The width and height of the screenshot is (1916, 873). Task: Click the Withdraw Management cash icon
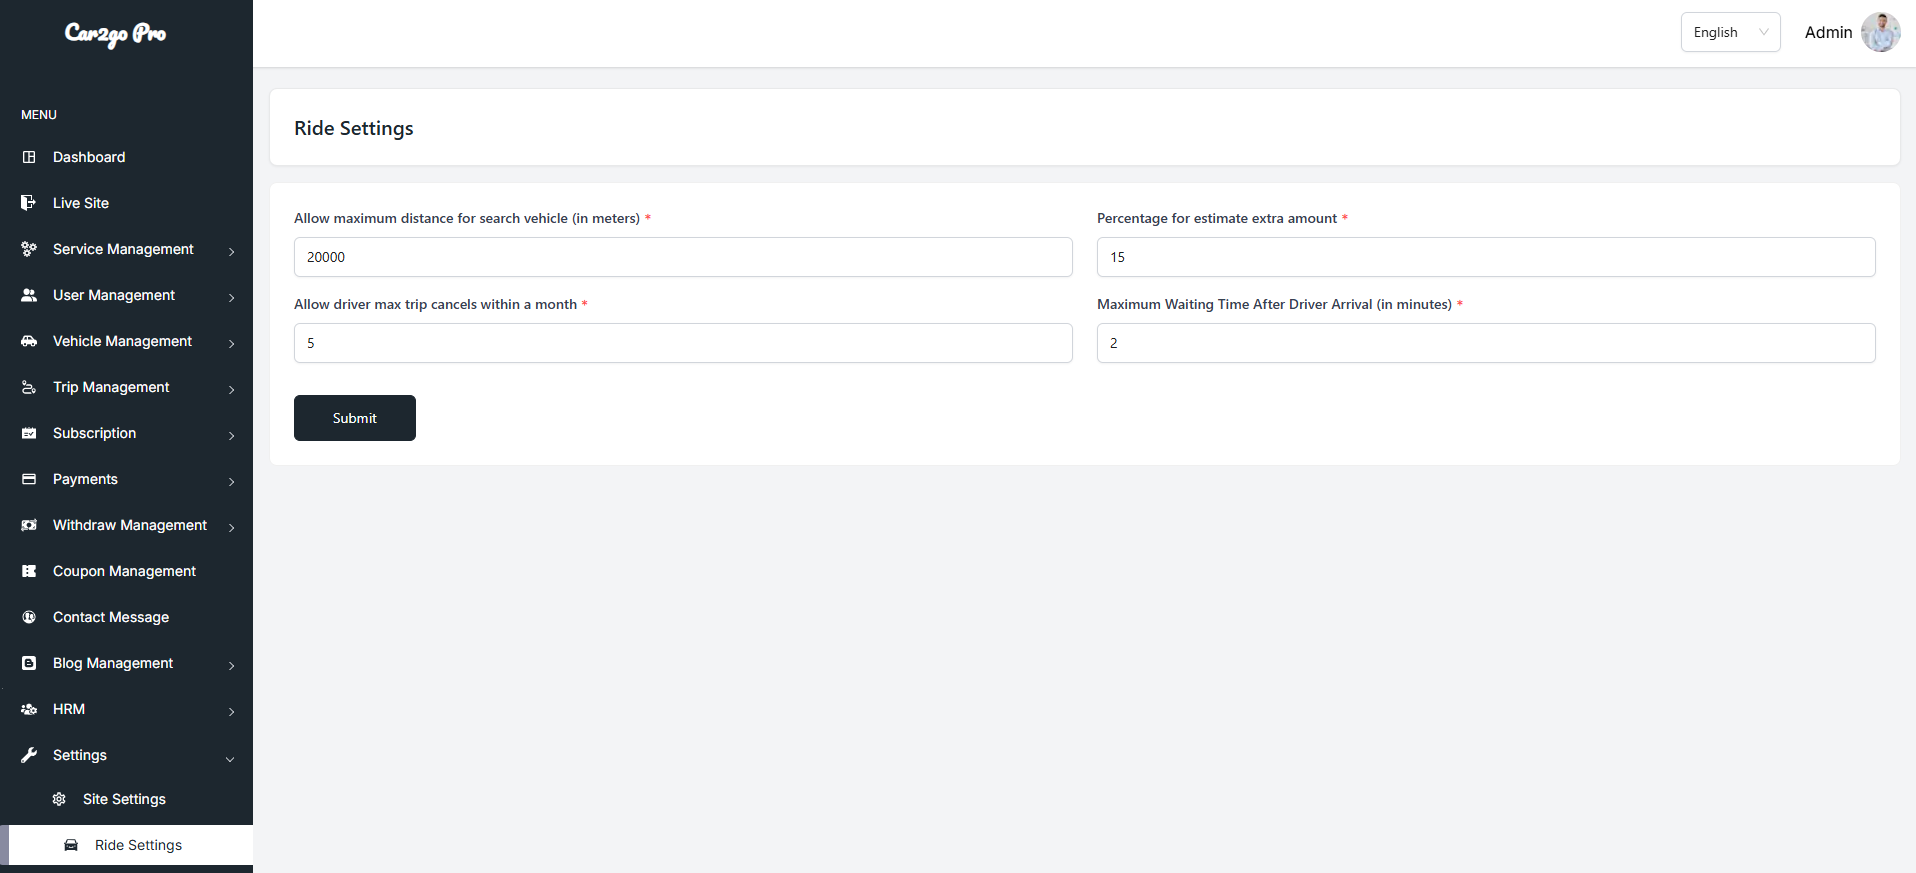(x=29, y=525)
